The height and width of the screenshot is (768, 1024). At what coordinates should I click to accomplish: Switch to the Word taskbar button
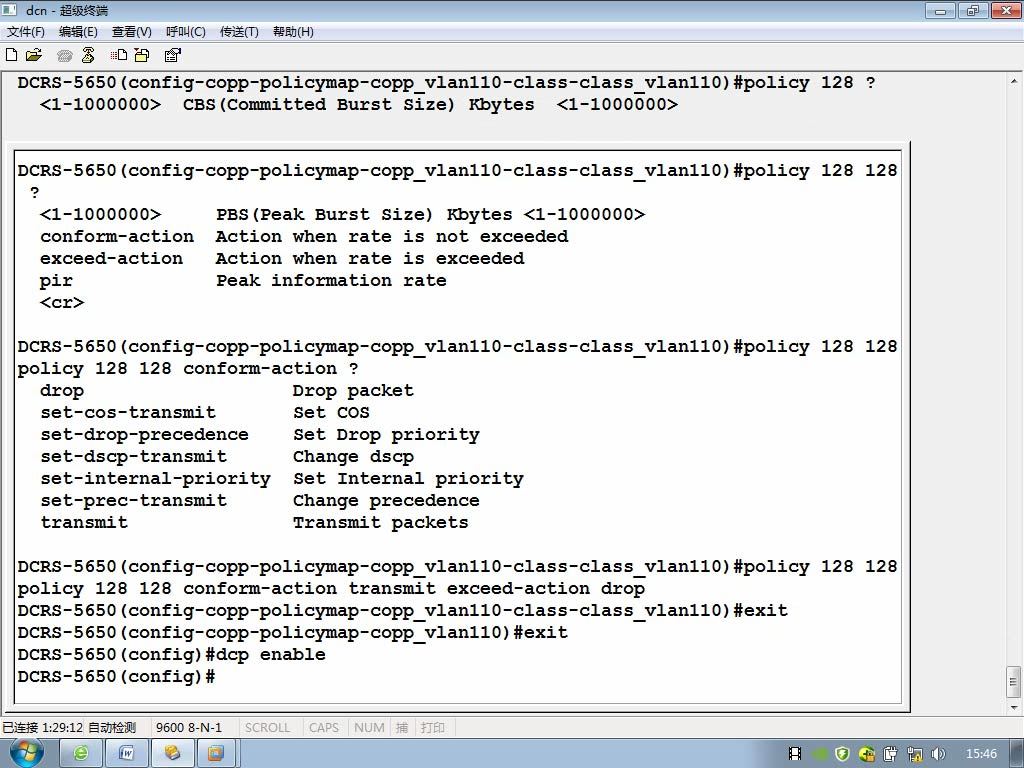(x=126, y=754)
